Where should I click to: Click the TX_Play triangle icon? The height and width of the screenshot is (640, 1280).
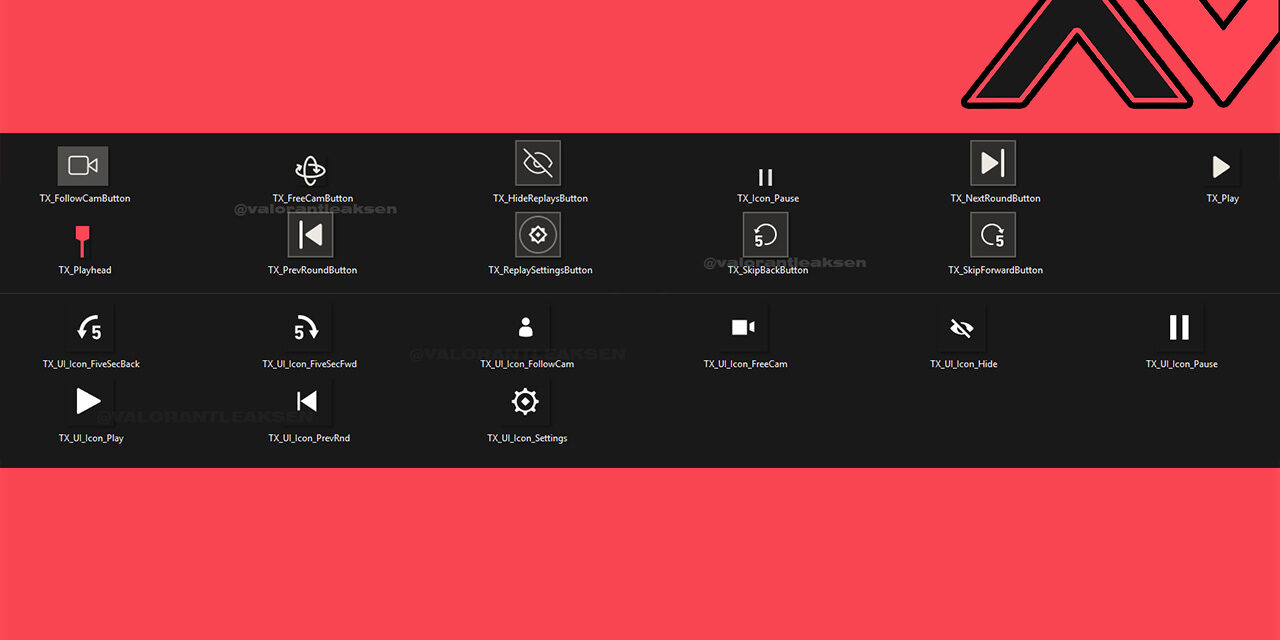pos(1221,167)
